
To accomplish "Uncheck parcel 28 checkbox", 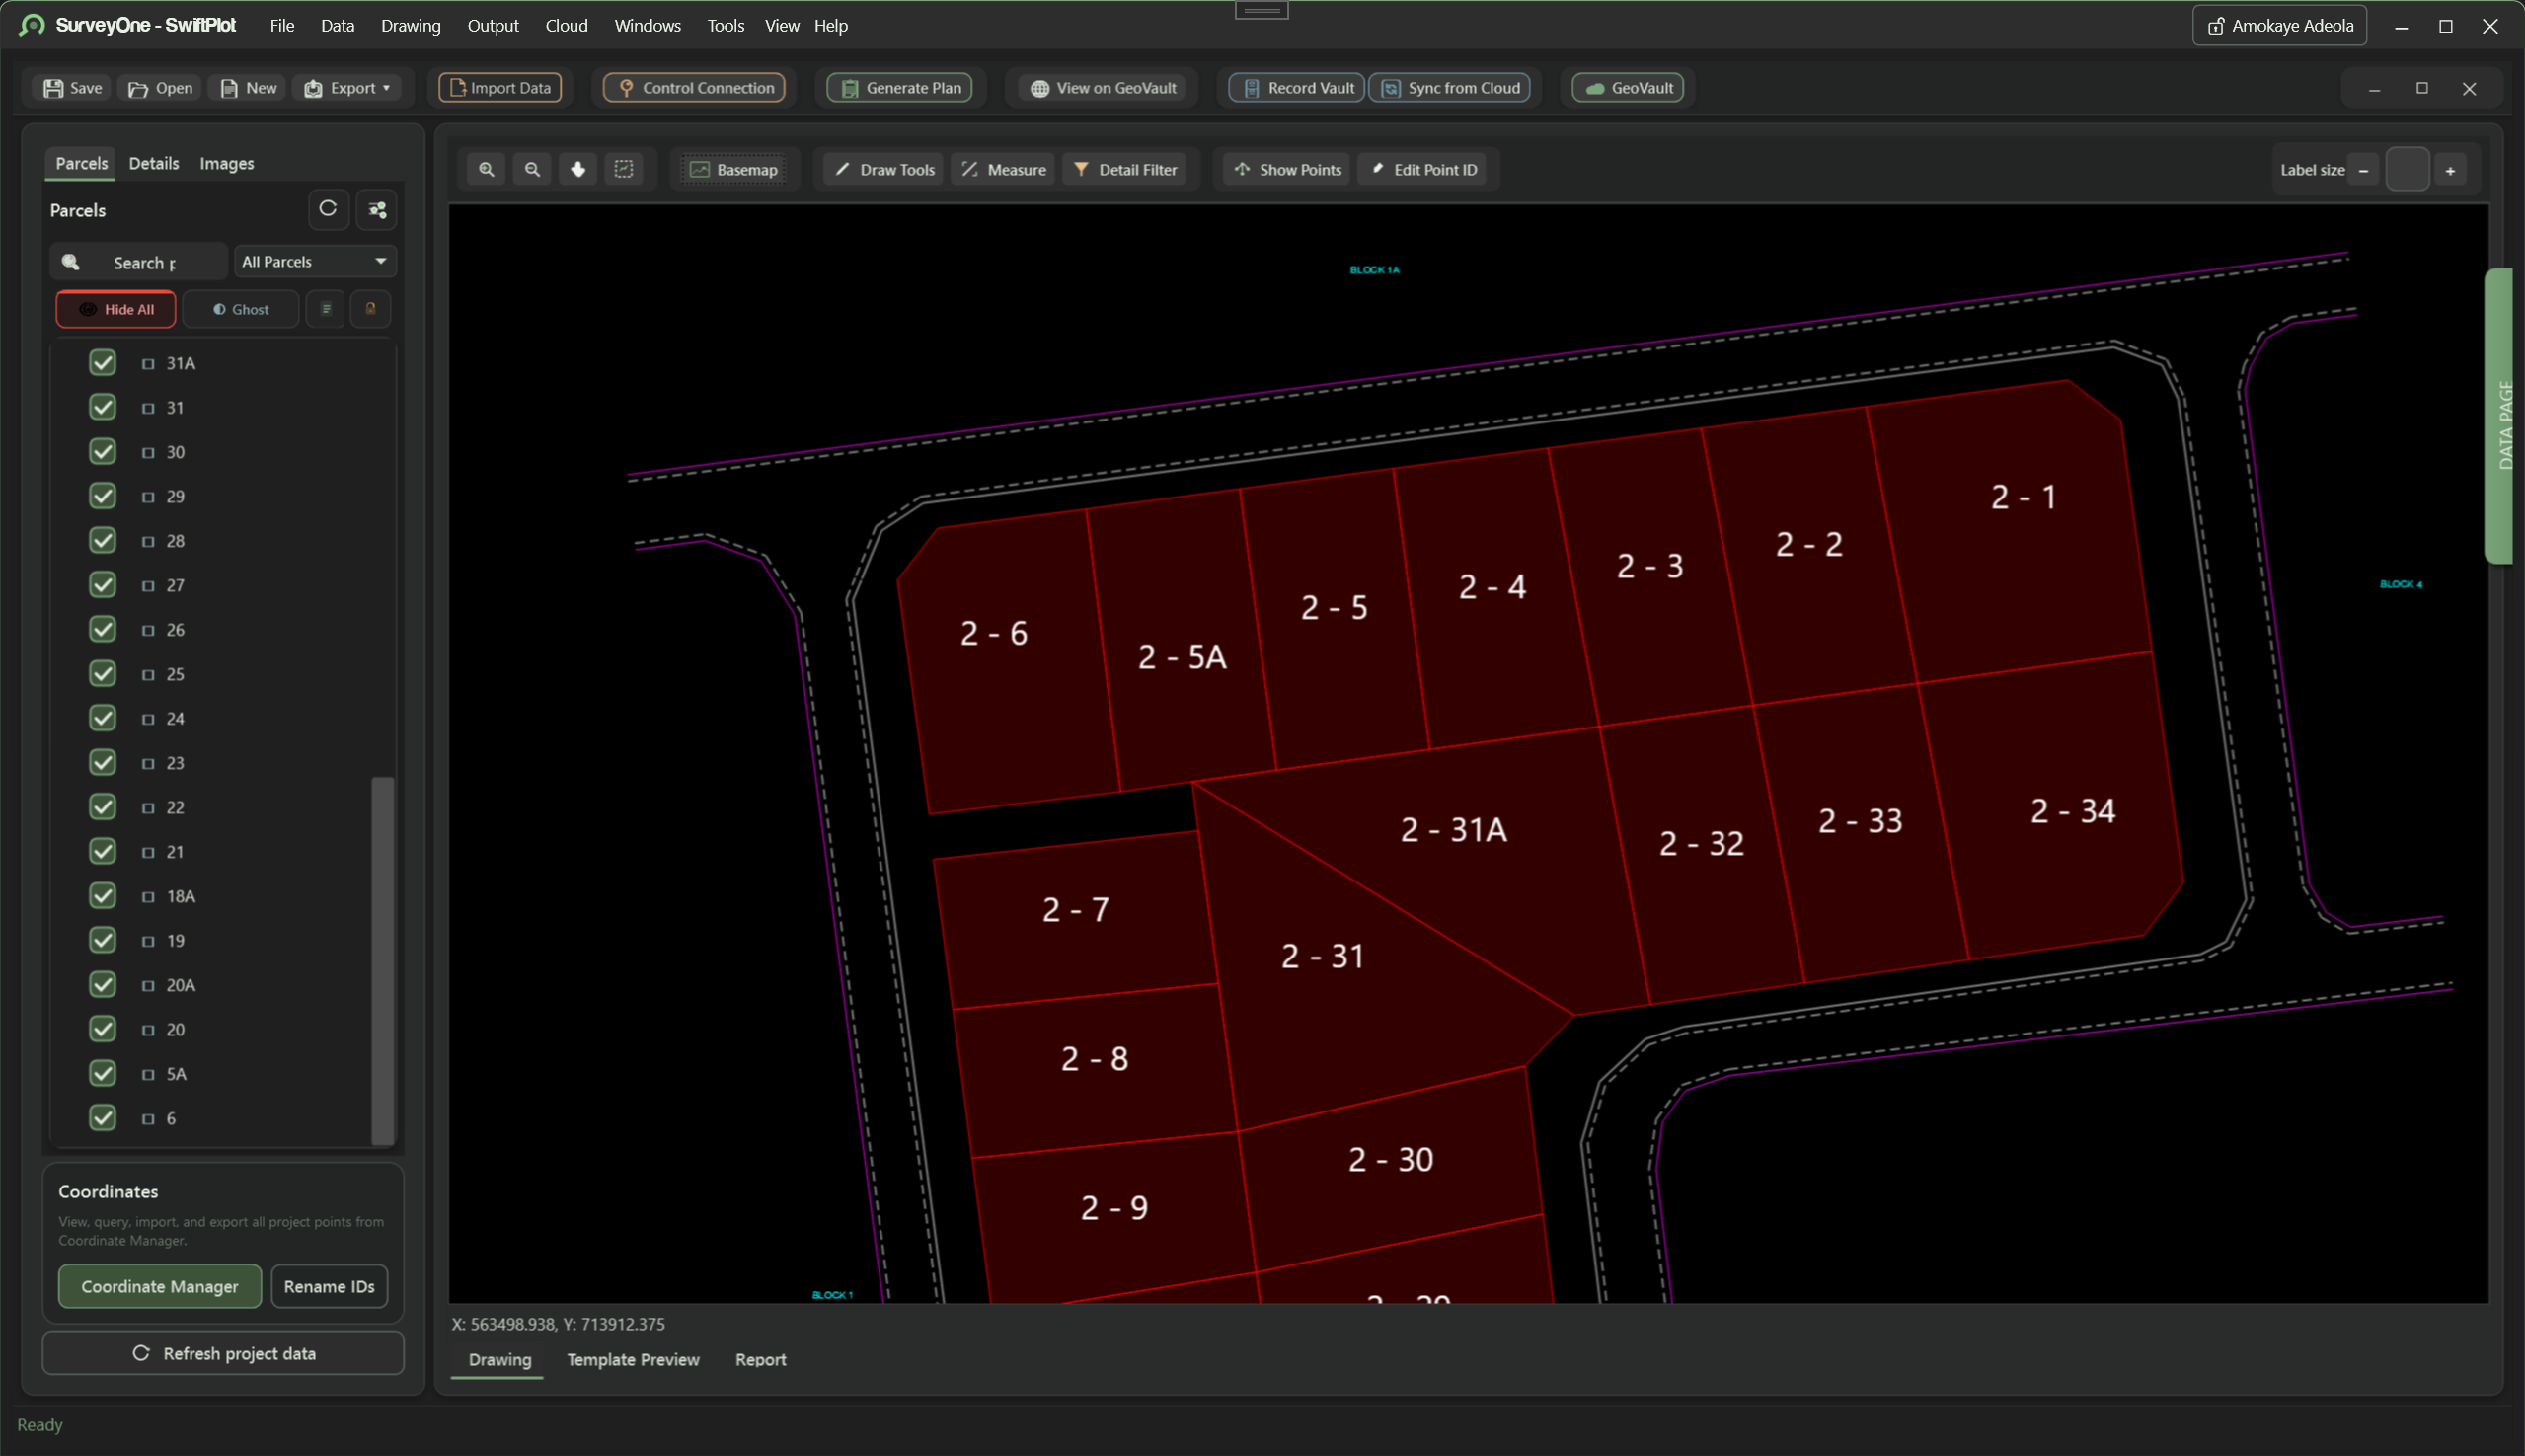I will (x=102, y=540).
